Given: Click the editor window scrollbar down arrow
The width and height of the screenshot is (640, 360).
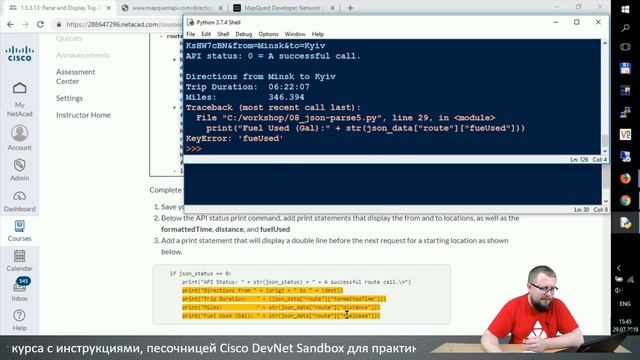Looking at the screenshot, I should (x=606, y=201).
